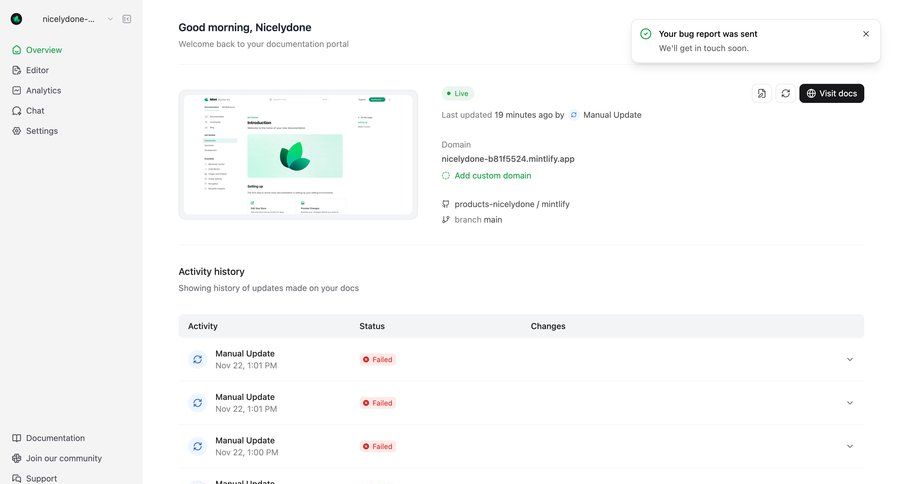The width and height of the screenshot is (900, 484).
Task: Collapse the sidebar panel icon
Action: (127, 19)
